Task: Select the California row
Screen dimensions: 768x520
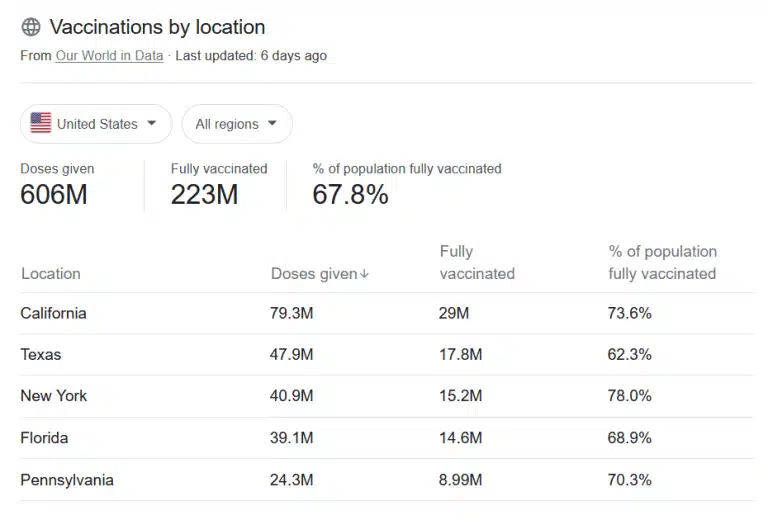Action: 387,313
